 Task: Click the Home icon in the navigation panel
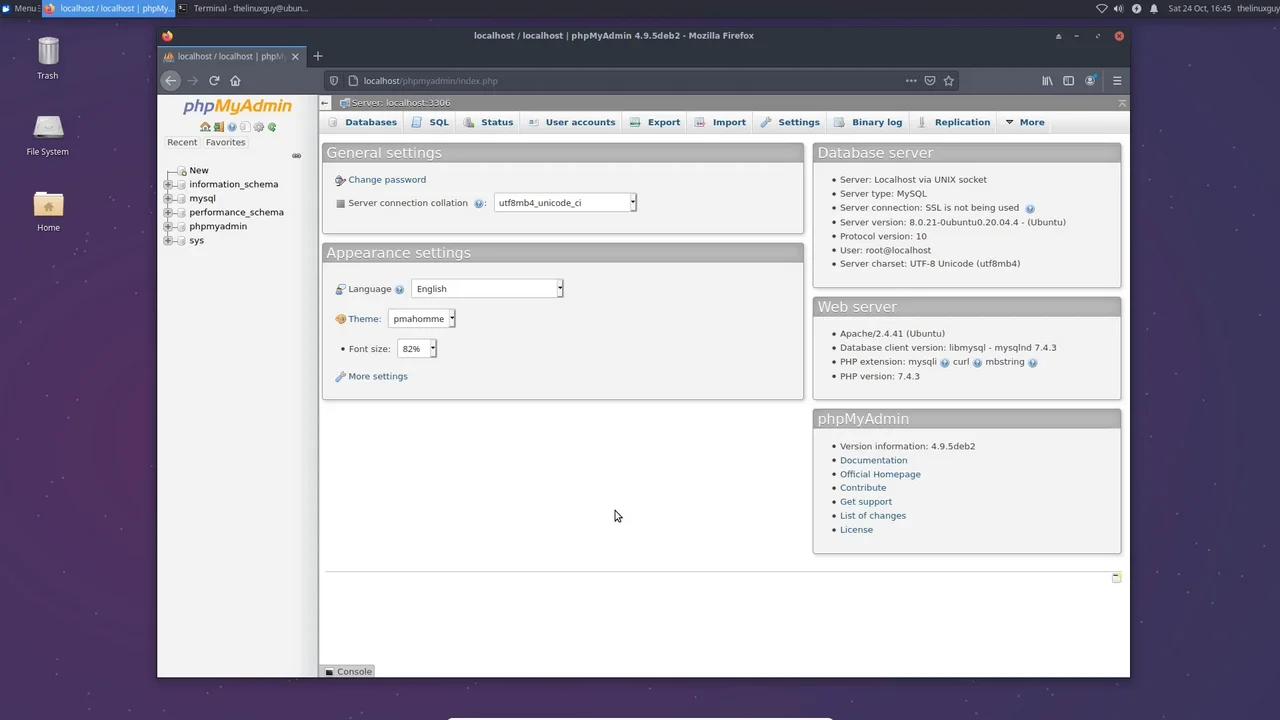click(205, 127)
